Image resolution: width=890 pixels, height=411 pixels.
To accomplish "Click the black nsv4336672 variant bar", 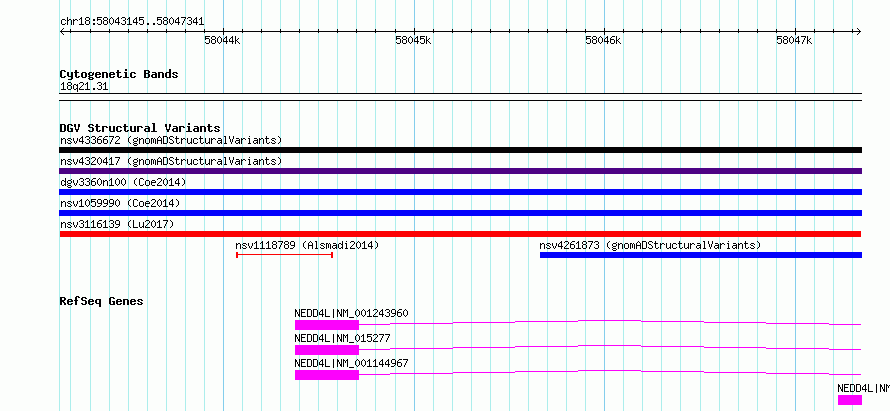I will coord(460,150).
